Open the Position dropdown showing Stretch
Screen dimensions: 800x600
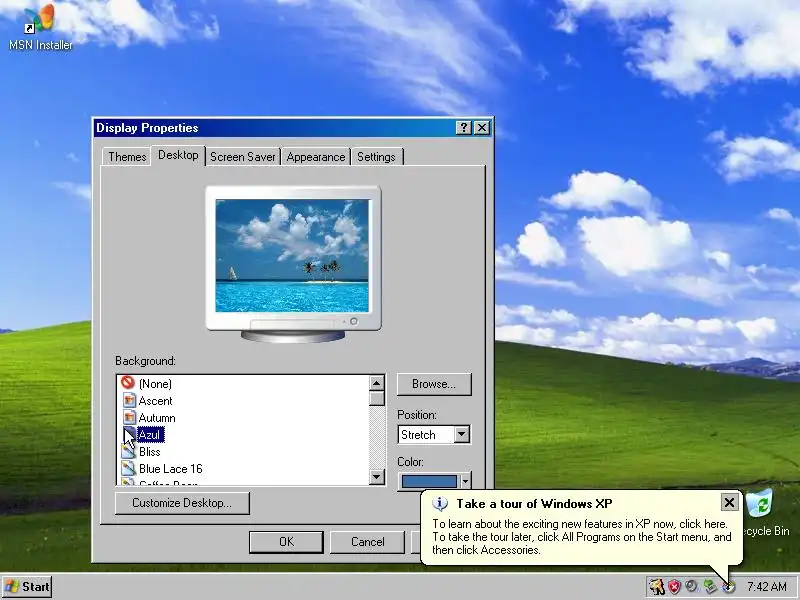coord(434,435)
